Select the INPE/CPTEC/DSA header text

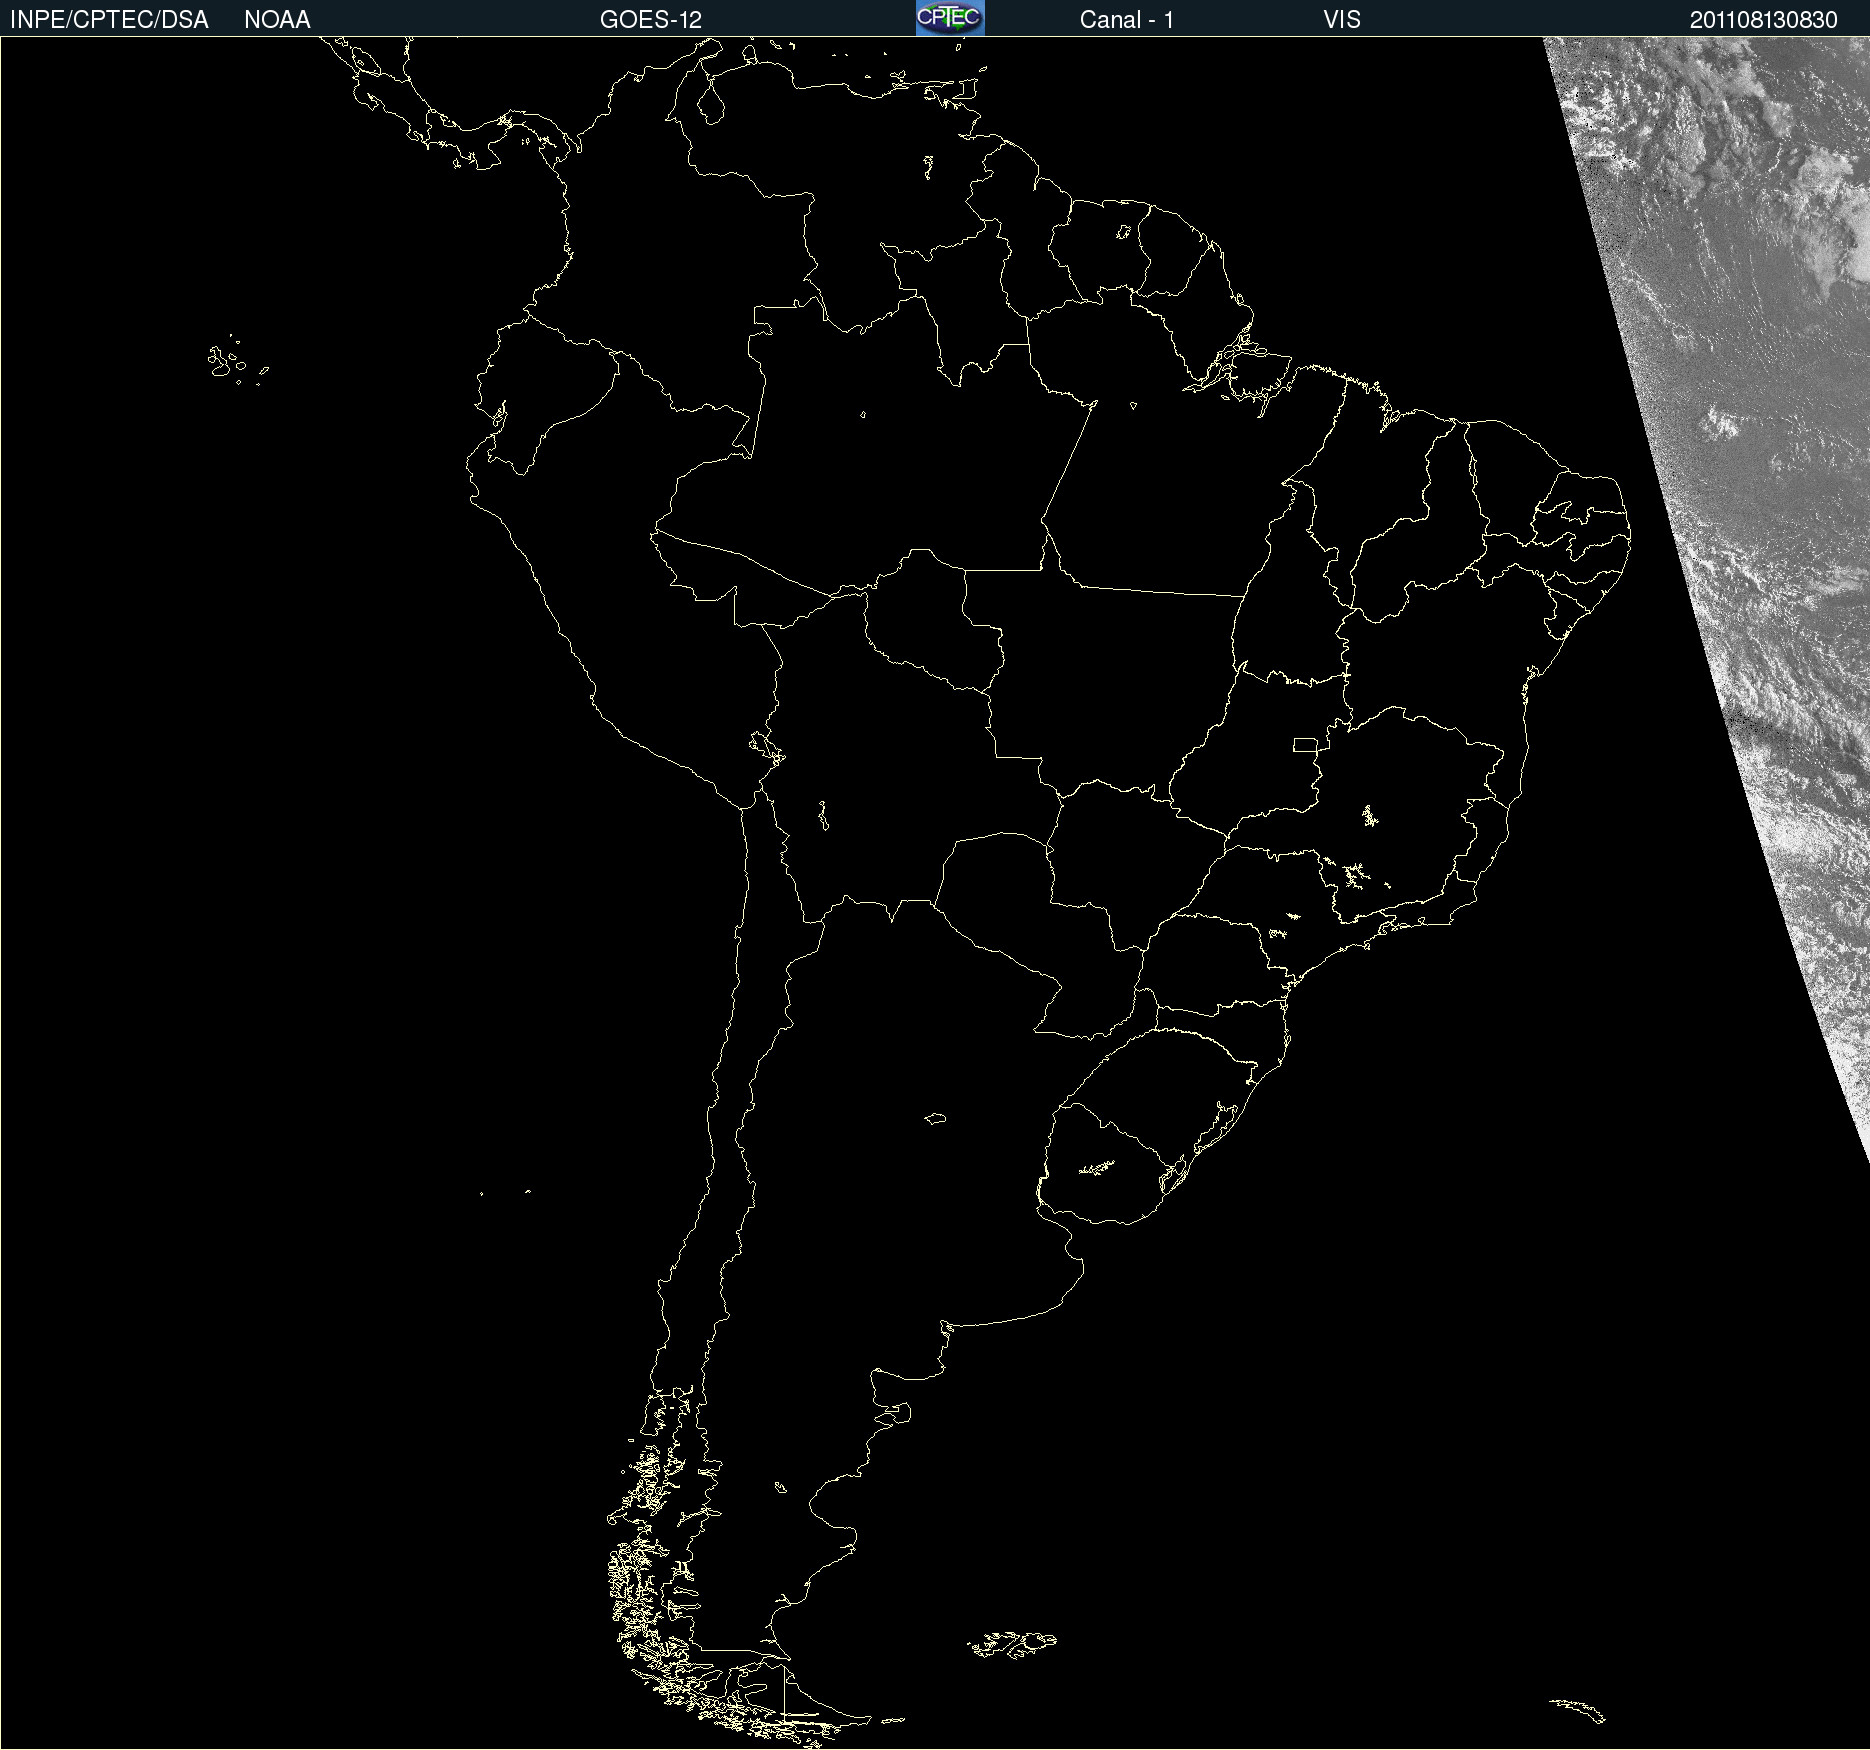(x=109, y=20)
